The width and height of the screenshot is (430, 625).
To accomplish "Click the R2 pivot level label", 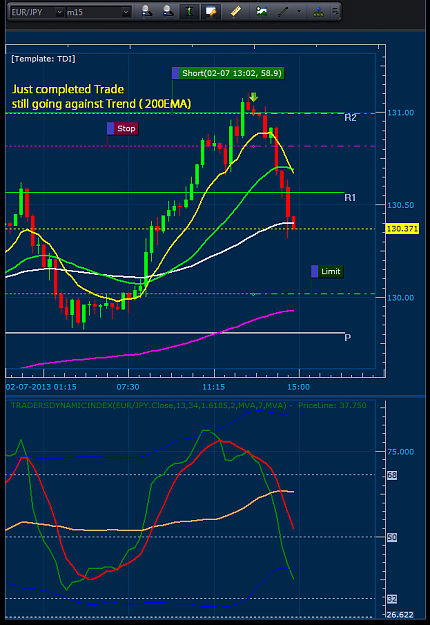I will pos(350,118).
